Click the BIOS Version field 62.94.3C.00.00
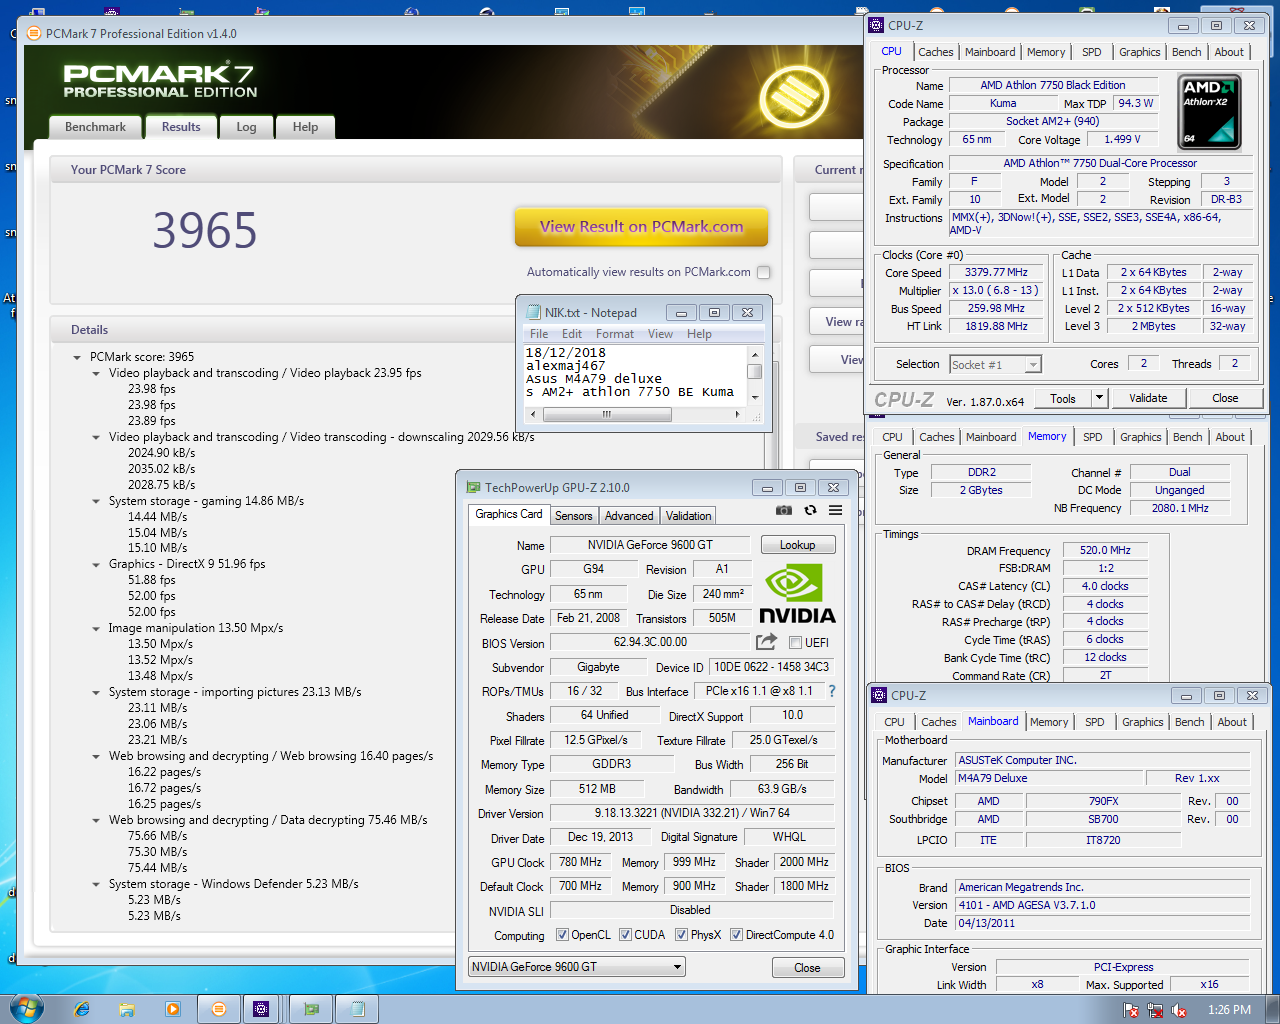1280x1024 pixels. coord(650,642)
